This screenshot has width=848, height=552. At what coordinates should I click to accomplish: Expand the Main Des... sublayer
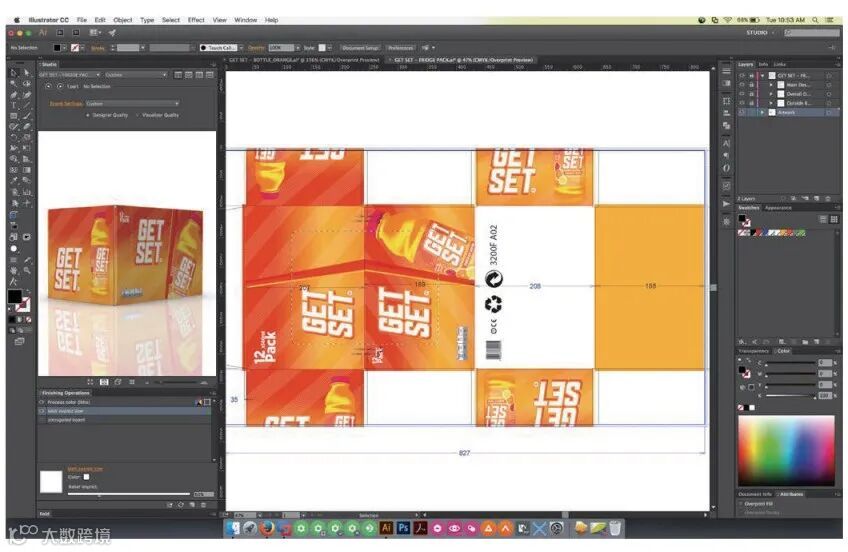click(771, 85)
